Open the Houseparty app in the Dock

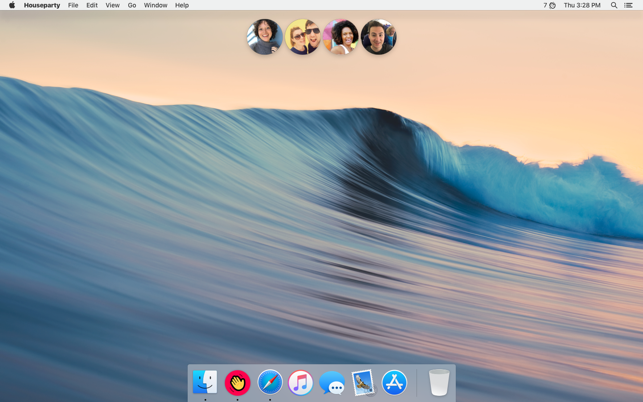click(x=237, y=382)
